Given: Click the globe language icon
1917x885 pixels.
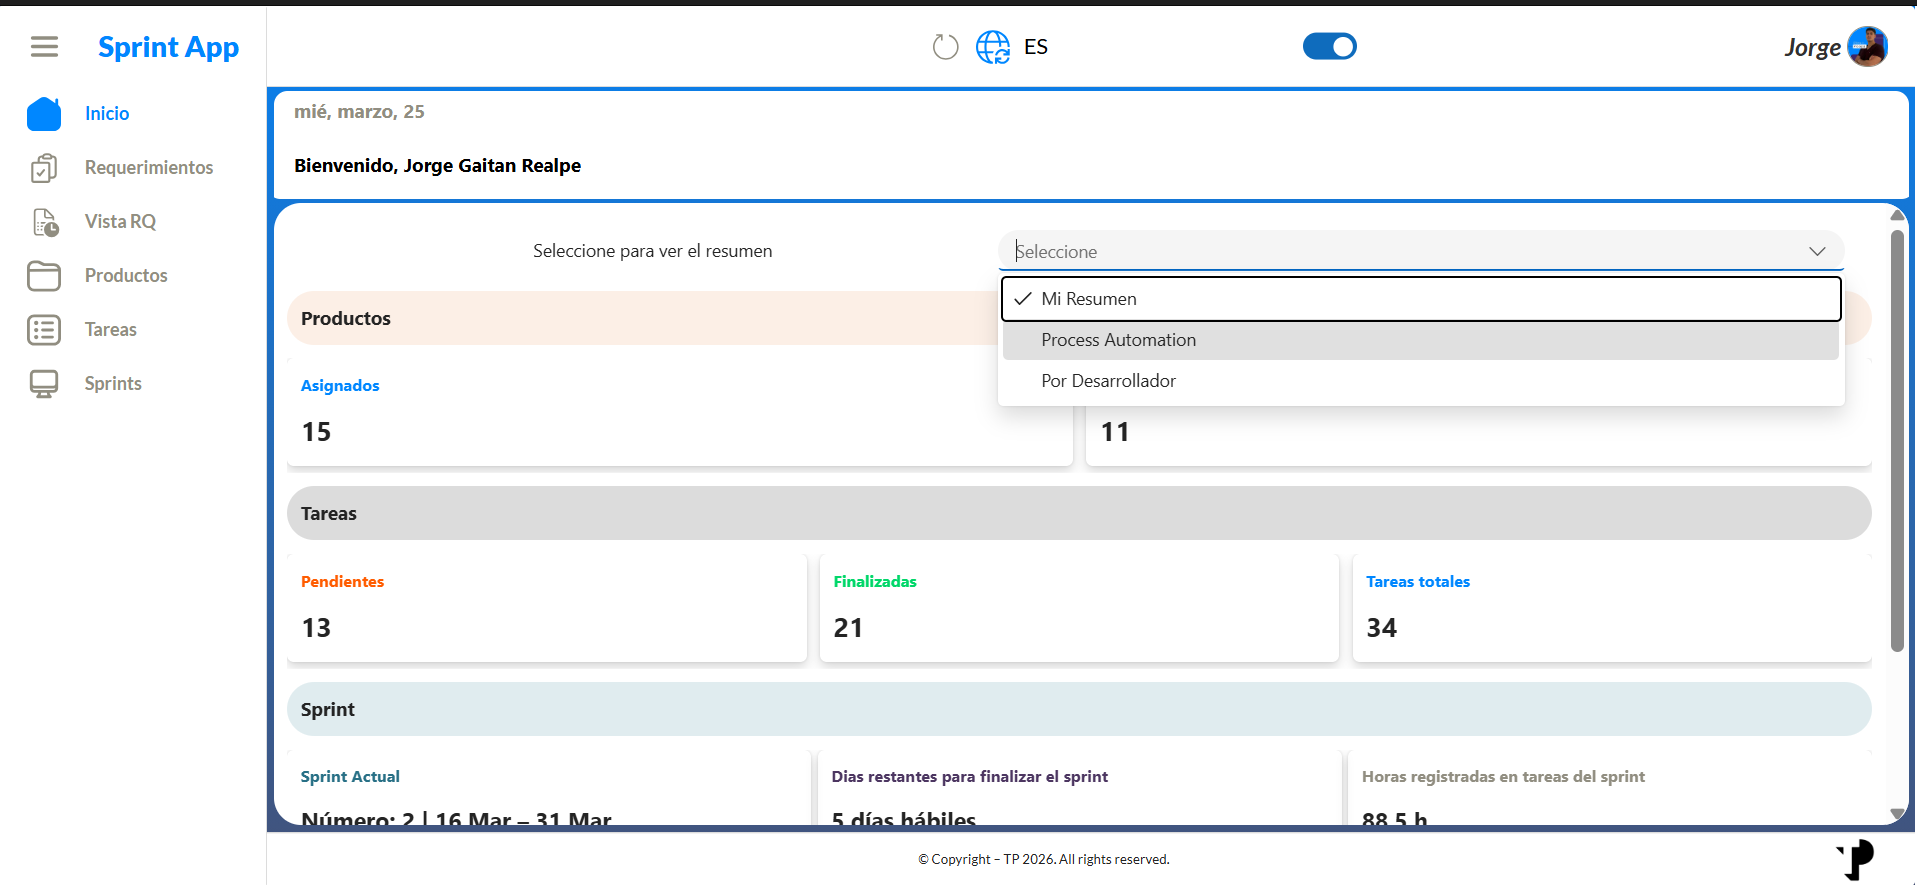Looking at the screenshot, I should tap(993, 47).
